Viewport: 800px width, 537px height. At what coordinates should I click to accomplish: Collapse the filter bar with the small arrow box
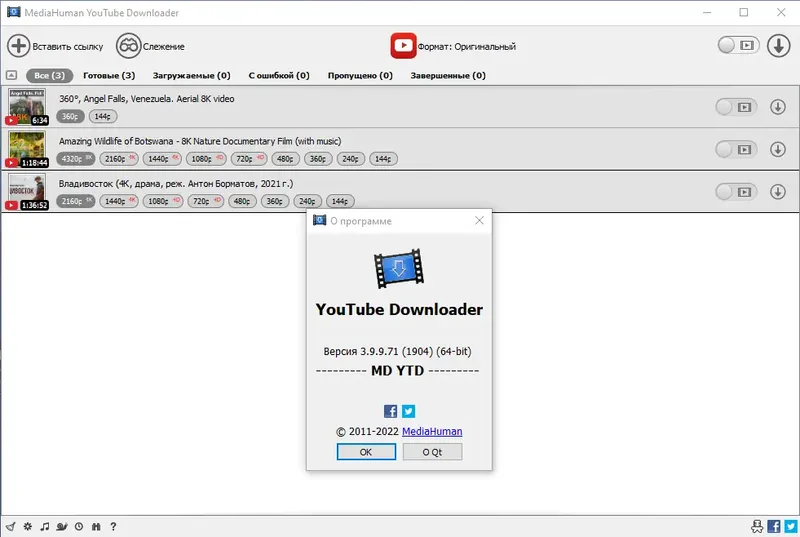[x=11, y=75]
